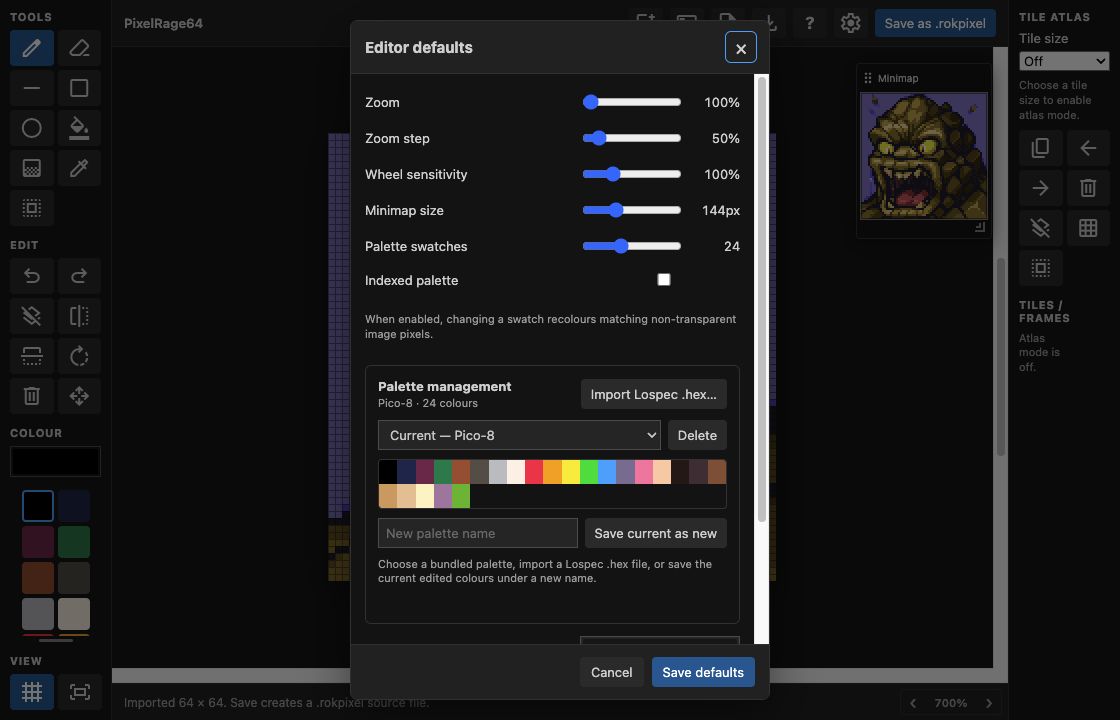The width and height of the screenshot is (1120, 720).
Task: Click the settings gear icon
Action: 850,23
